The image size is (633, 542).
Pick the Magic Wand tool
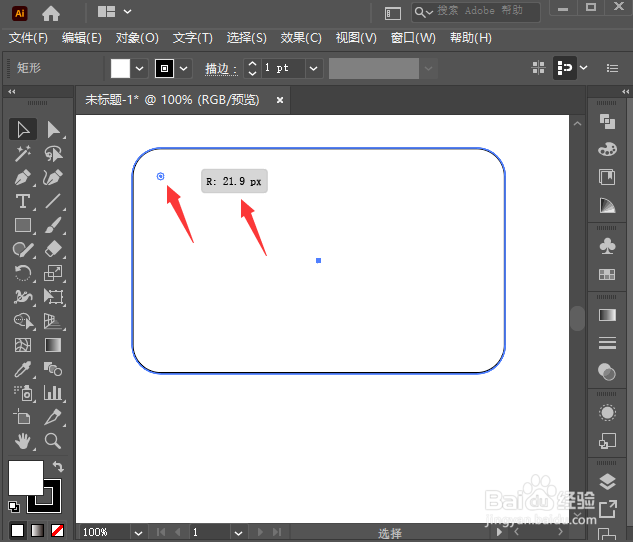(x=23, y=153)
